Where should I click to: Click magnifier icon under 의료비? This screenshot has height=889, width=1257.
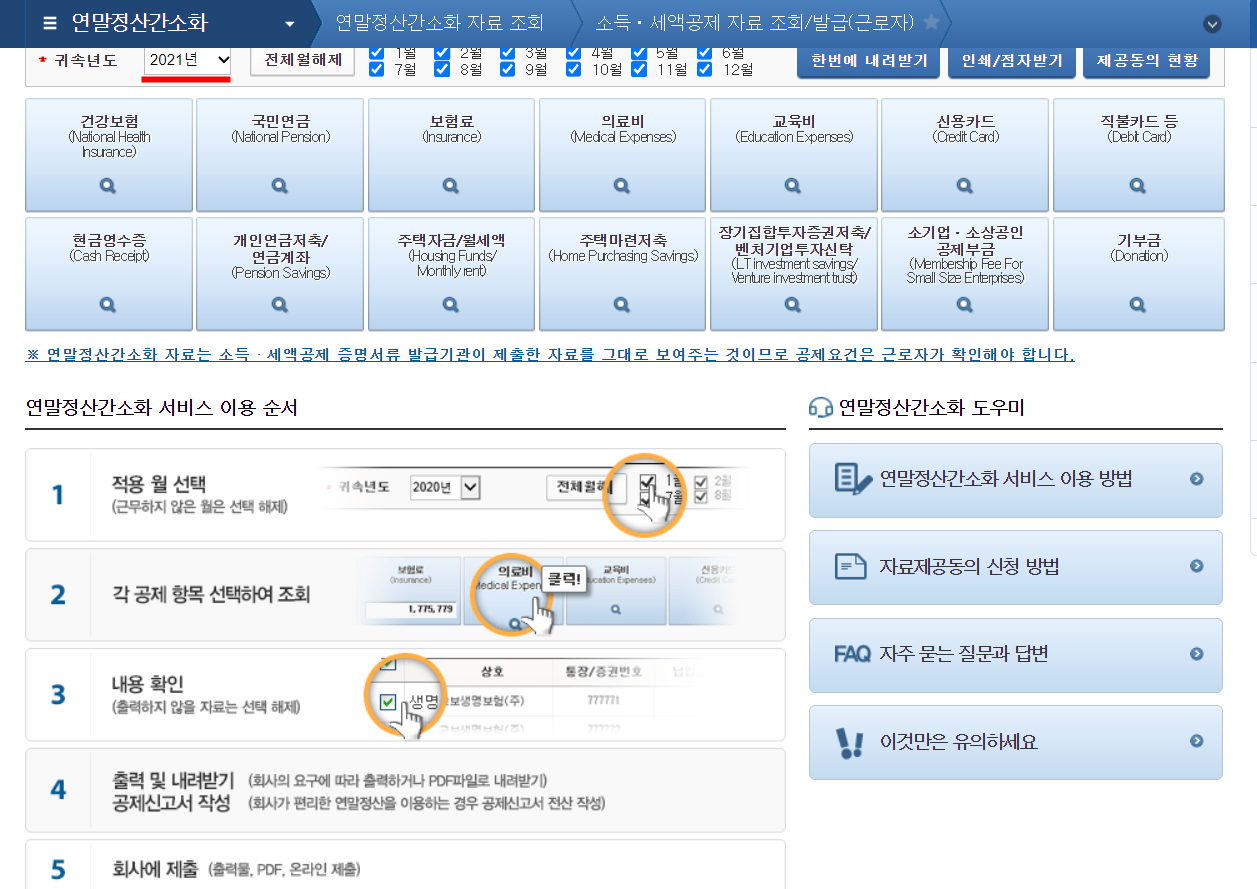(x=622, y=186)
